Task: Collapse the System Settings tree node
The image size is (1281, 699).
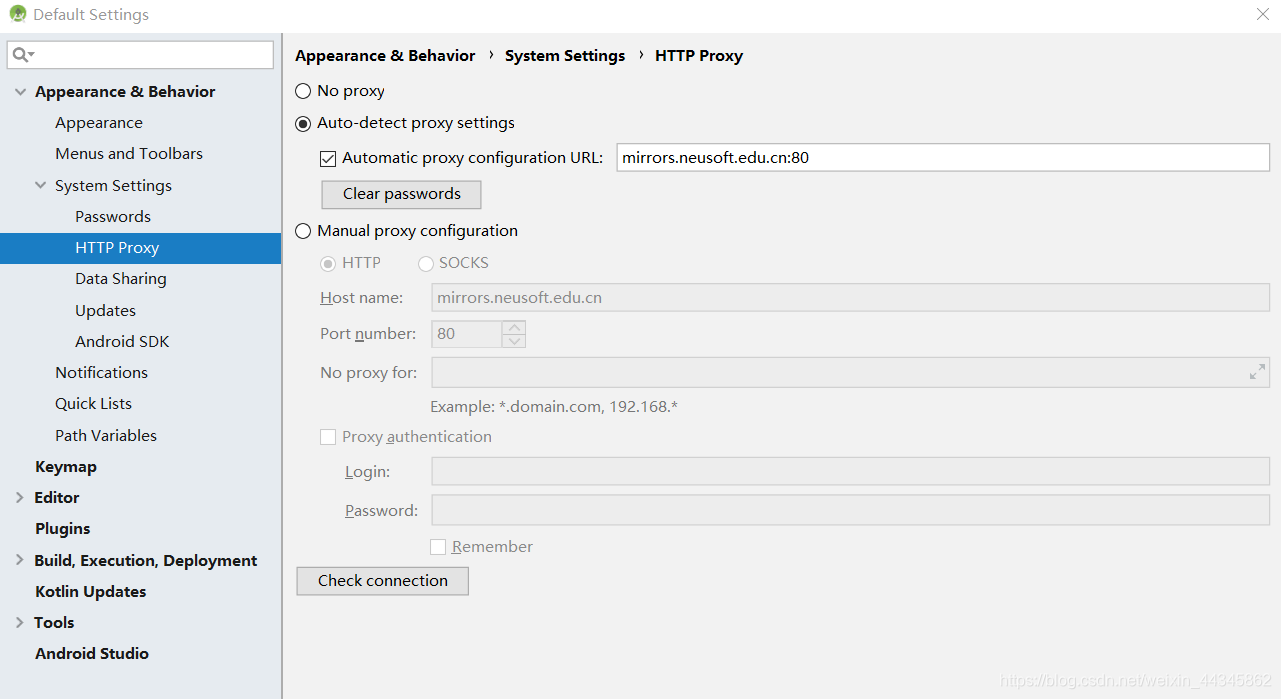Action: pos(40,186)
